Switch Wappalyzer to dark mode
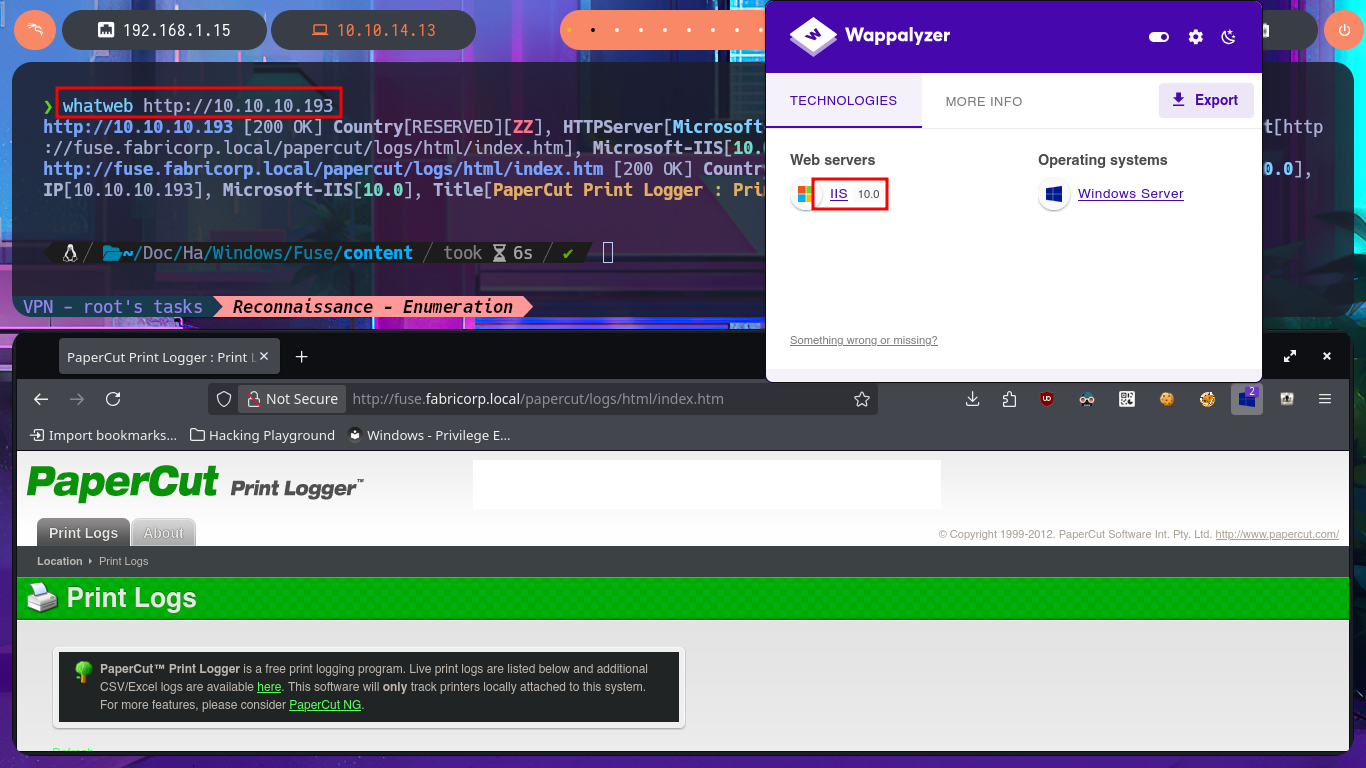 [x=1229, y=37]
